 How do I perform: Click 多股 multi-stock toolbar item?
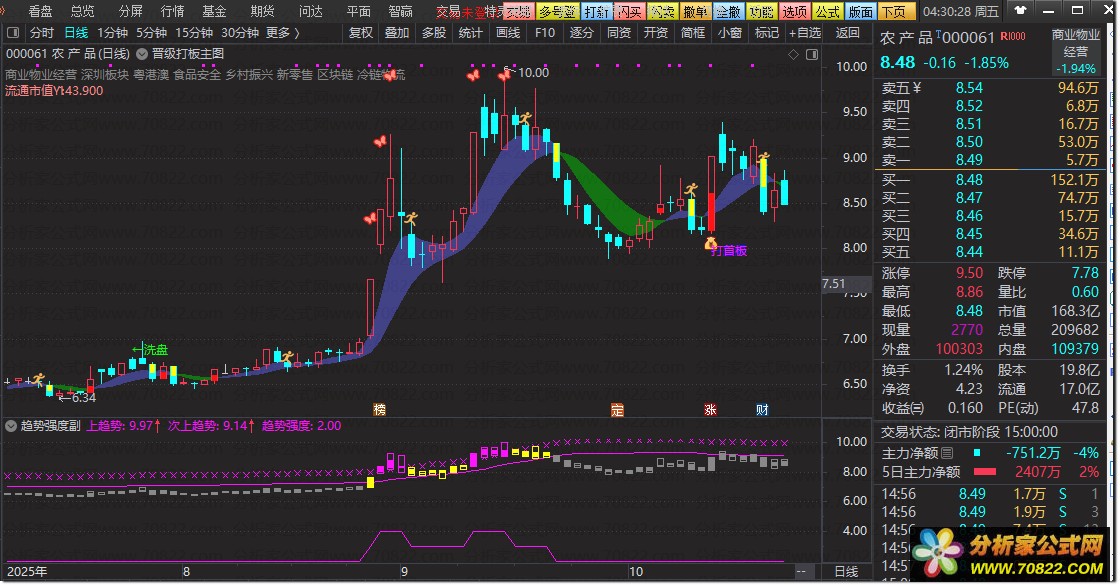(434, 33)
